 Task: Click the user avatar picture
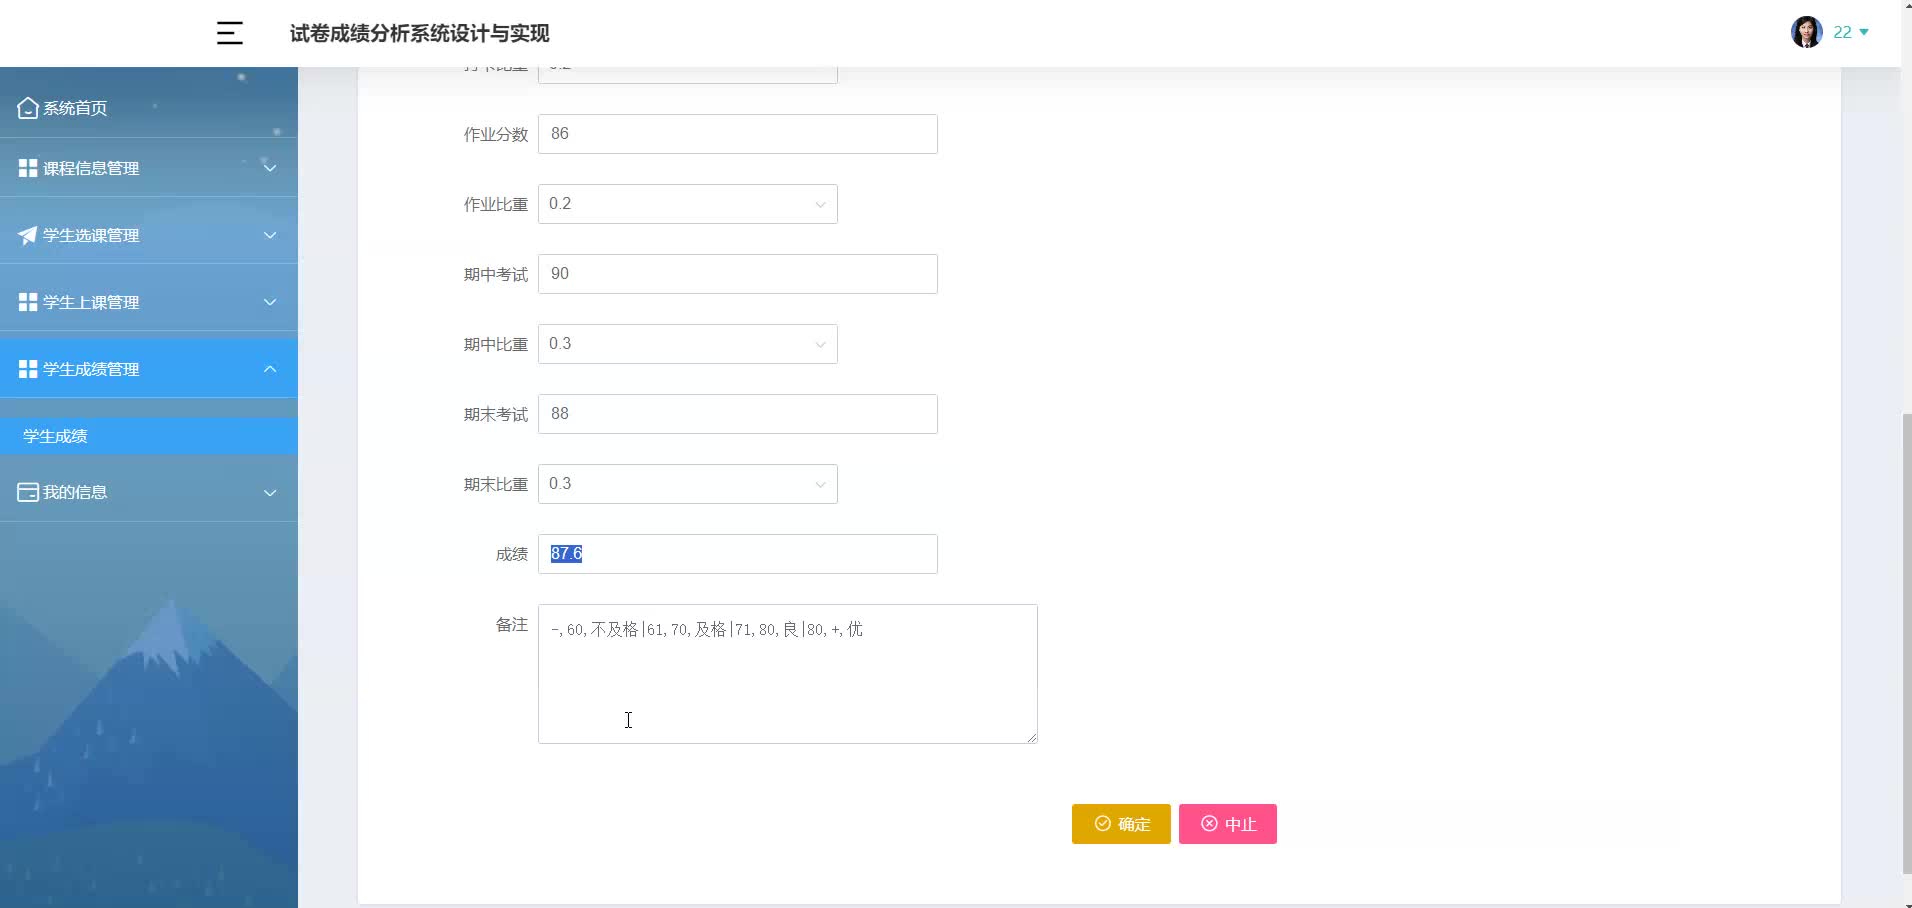(1806, 32)
